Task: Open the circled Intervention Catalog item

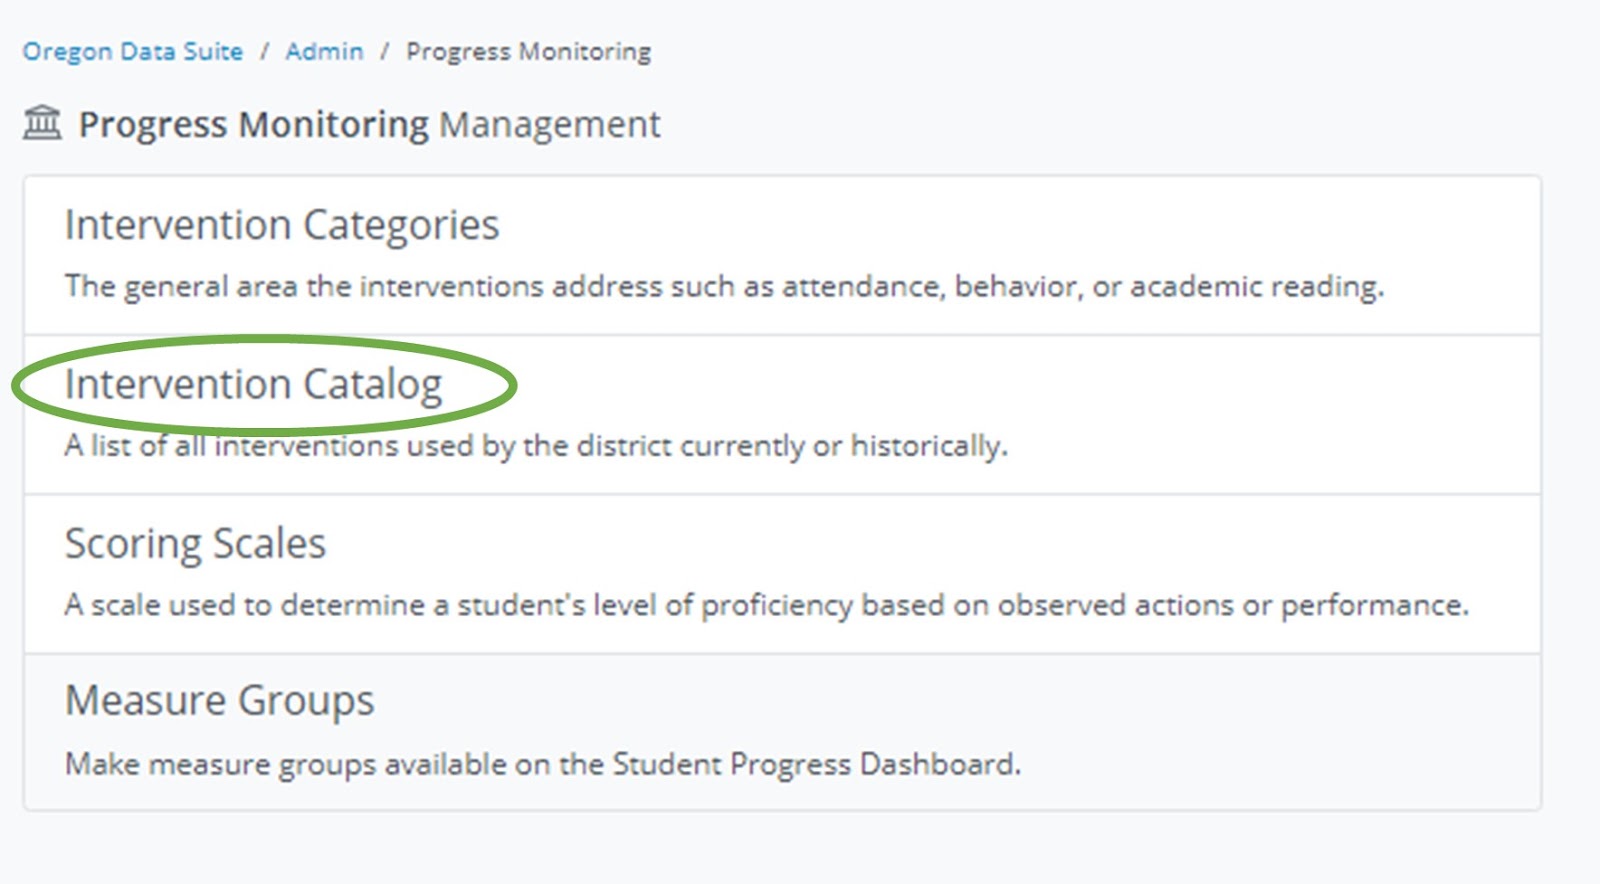Action: click(x=253, y=385)
